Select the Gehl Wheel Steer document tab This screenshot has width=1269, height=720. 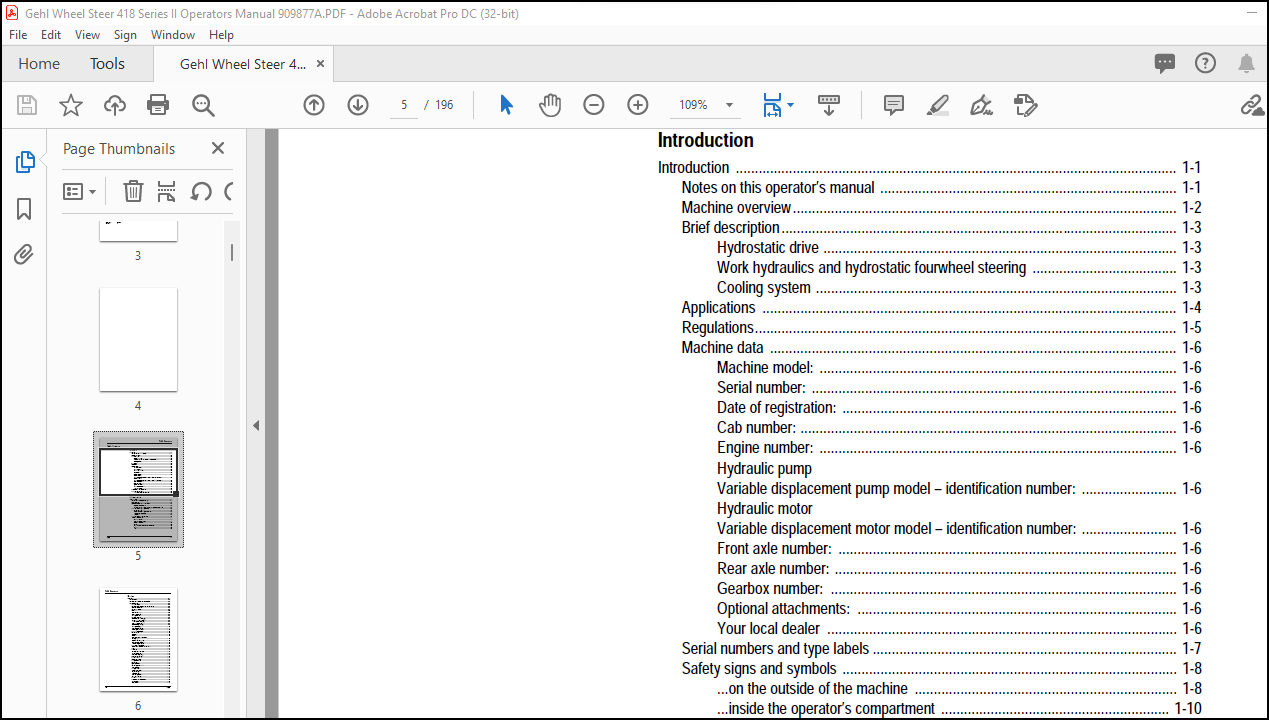[243, 64]
